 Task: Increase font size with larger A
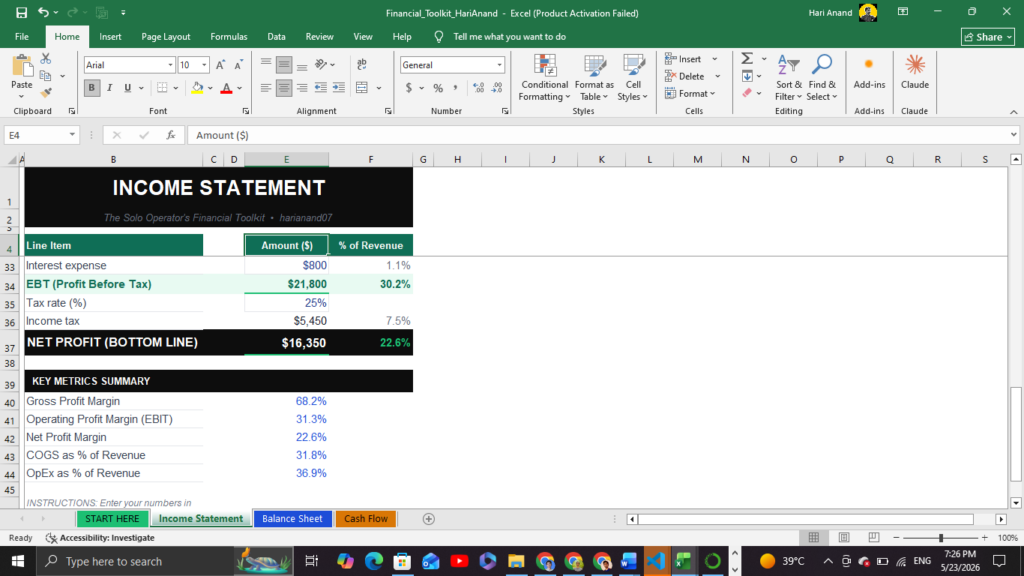[221, 65]
